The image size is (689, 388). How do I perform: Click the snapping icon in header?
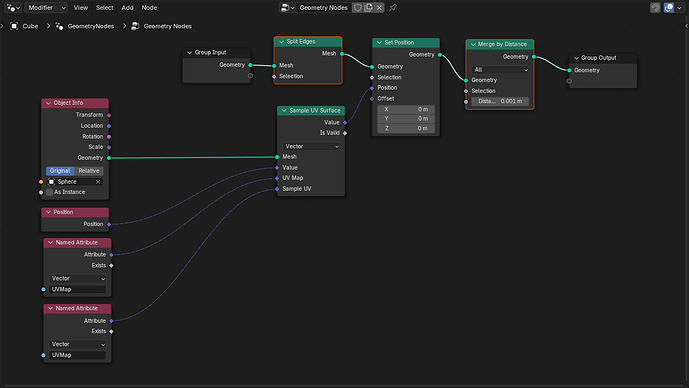click(655, 7)
